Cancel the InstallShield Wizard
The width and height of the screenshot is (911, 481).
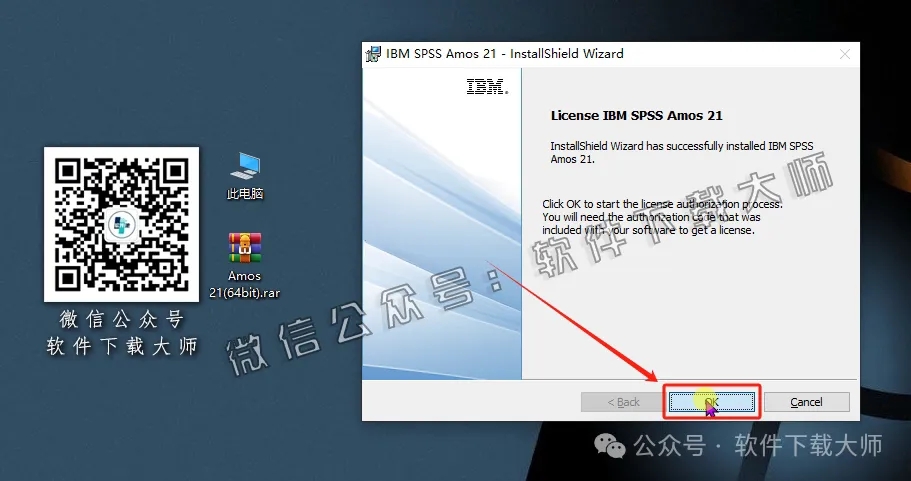point(806,402)
